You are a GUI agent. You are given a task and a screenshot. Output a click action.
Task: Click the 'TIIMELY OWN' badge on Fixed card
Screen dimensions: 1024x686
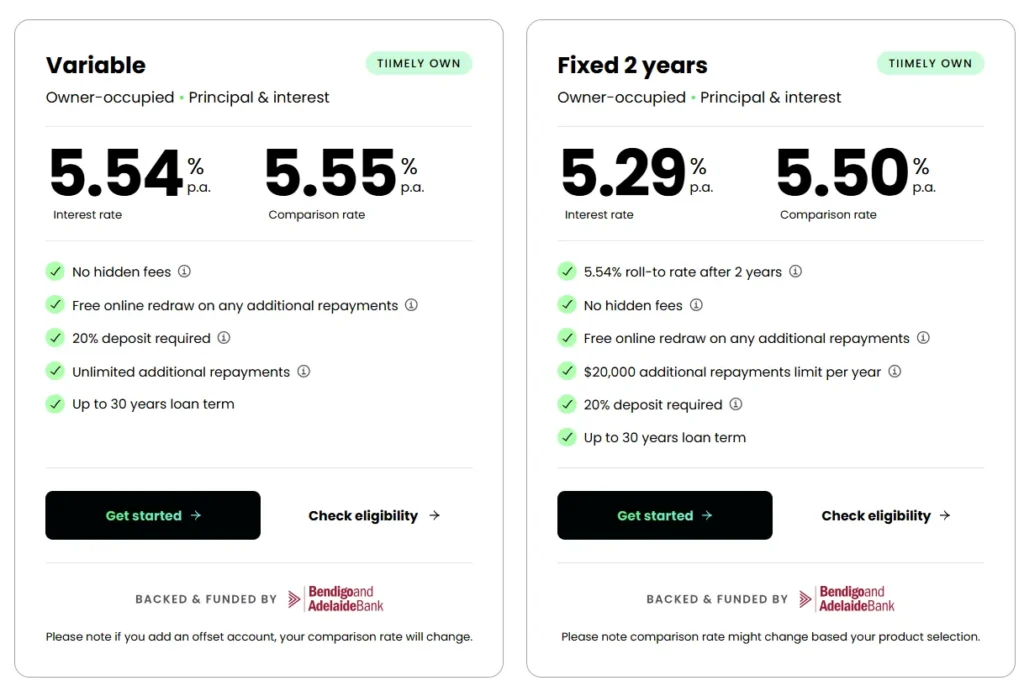(x=930, y=63)
